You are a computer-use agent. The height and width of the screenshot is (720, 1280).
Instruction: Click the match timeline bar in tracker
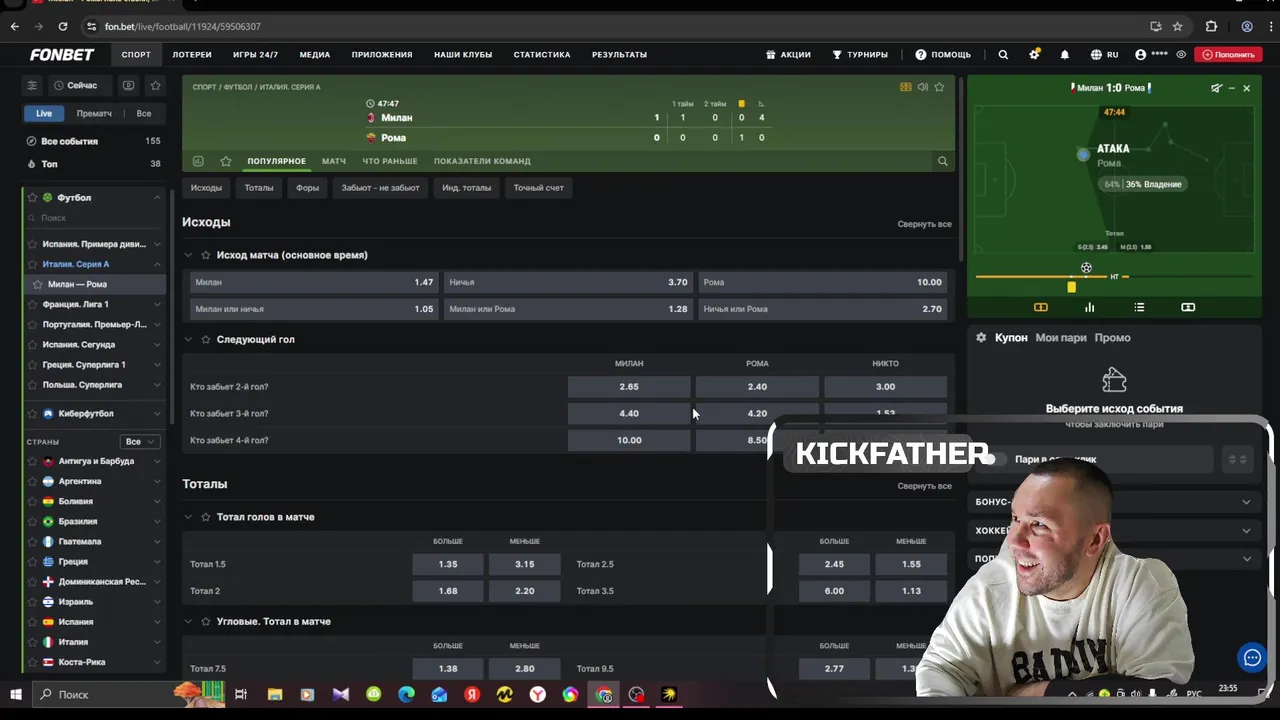point(1114,276)
